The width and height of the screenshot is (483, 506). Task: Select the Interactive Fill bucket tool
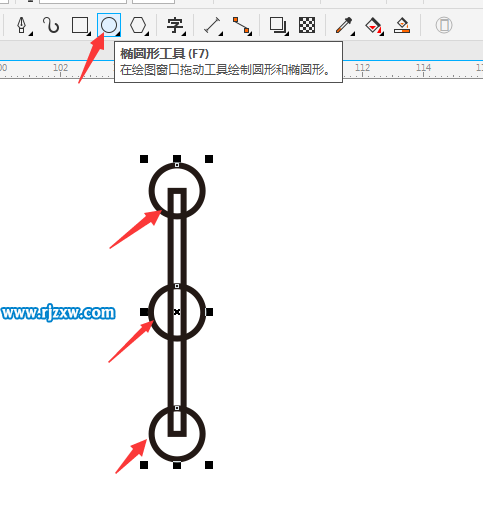374,25
